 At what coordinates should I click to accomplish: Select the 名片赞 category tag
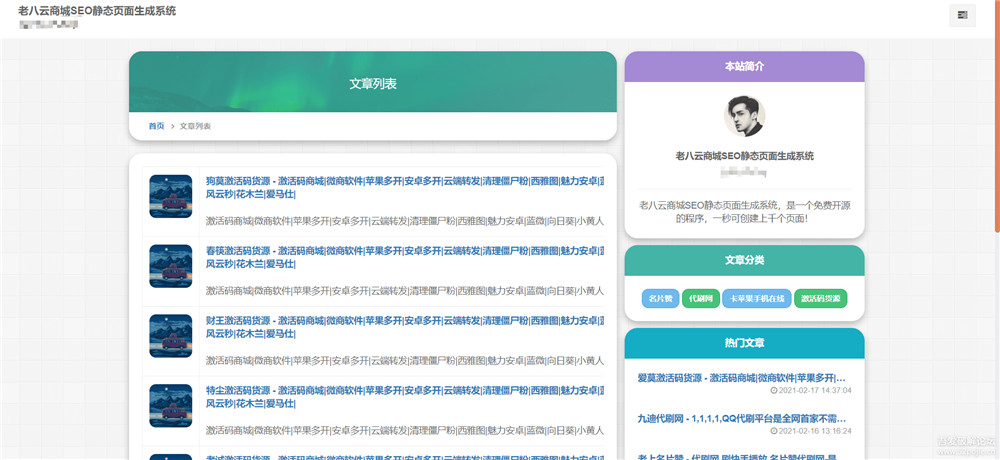[660, 299]
